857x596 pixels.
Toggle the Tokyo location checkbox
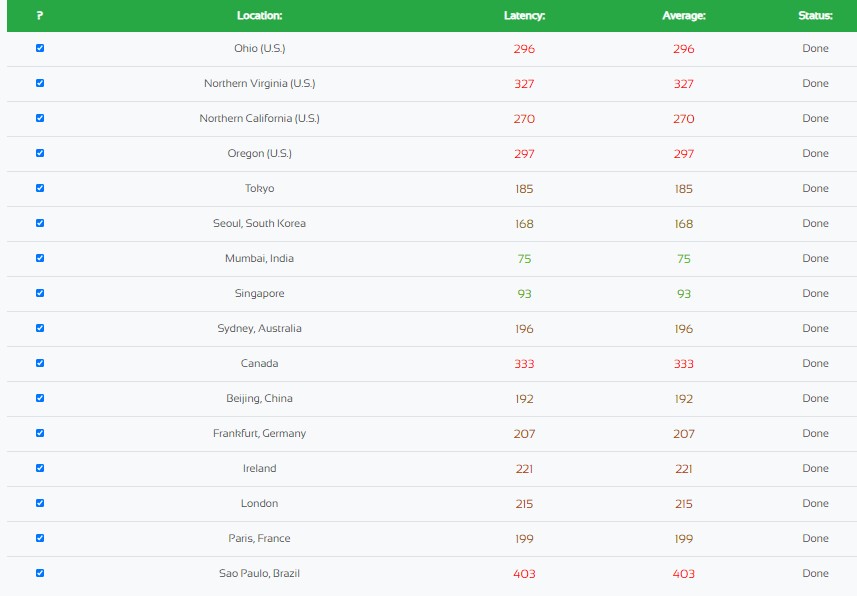pos(40,188)
